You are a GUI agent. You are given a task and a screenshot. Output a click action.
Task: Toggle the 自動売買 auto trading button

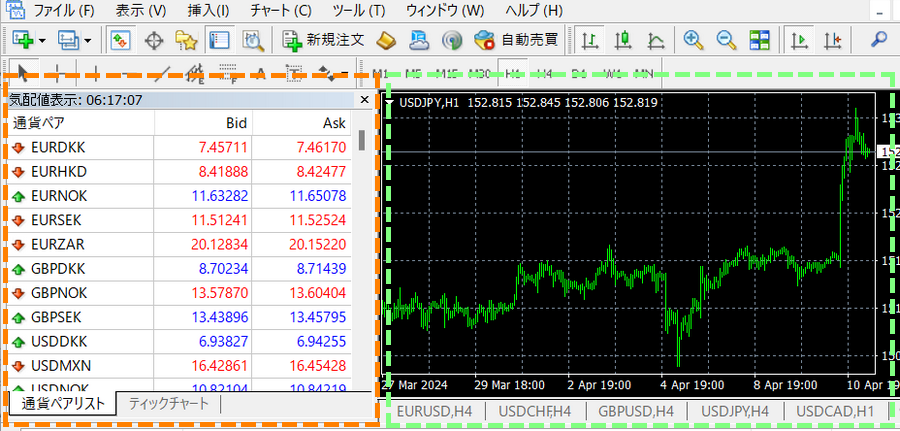click(515, 40)
